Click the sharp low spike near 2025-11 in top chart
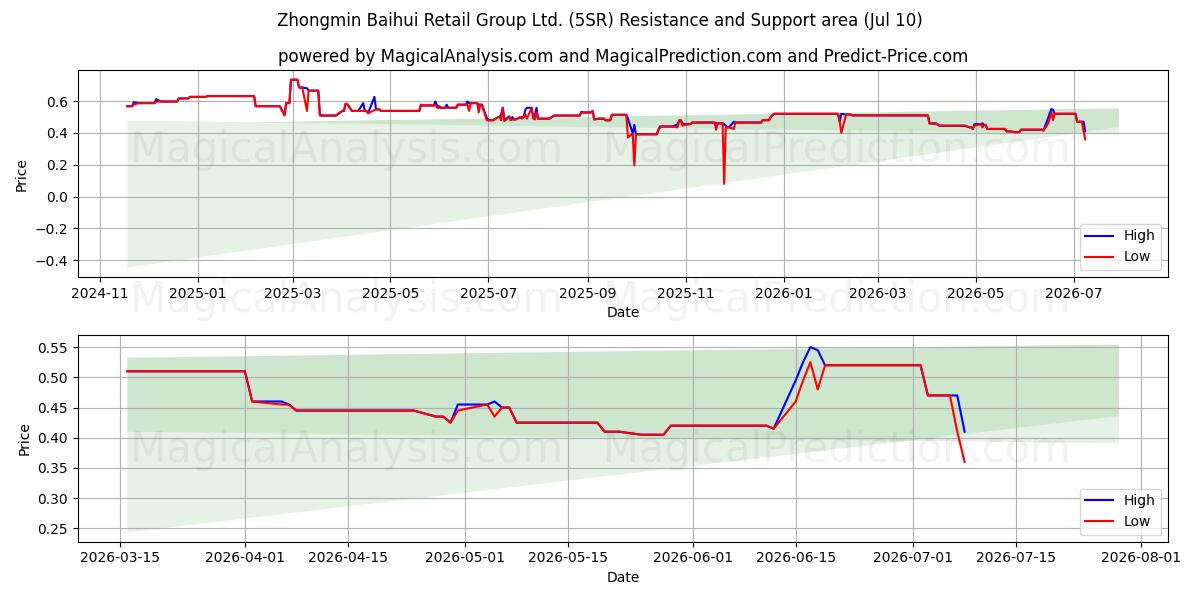 [724, 183]
